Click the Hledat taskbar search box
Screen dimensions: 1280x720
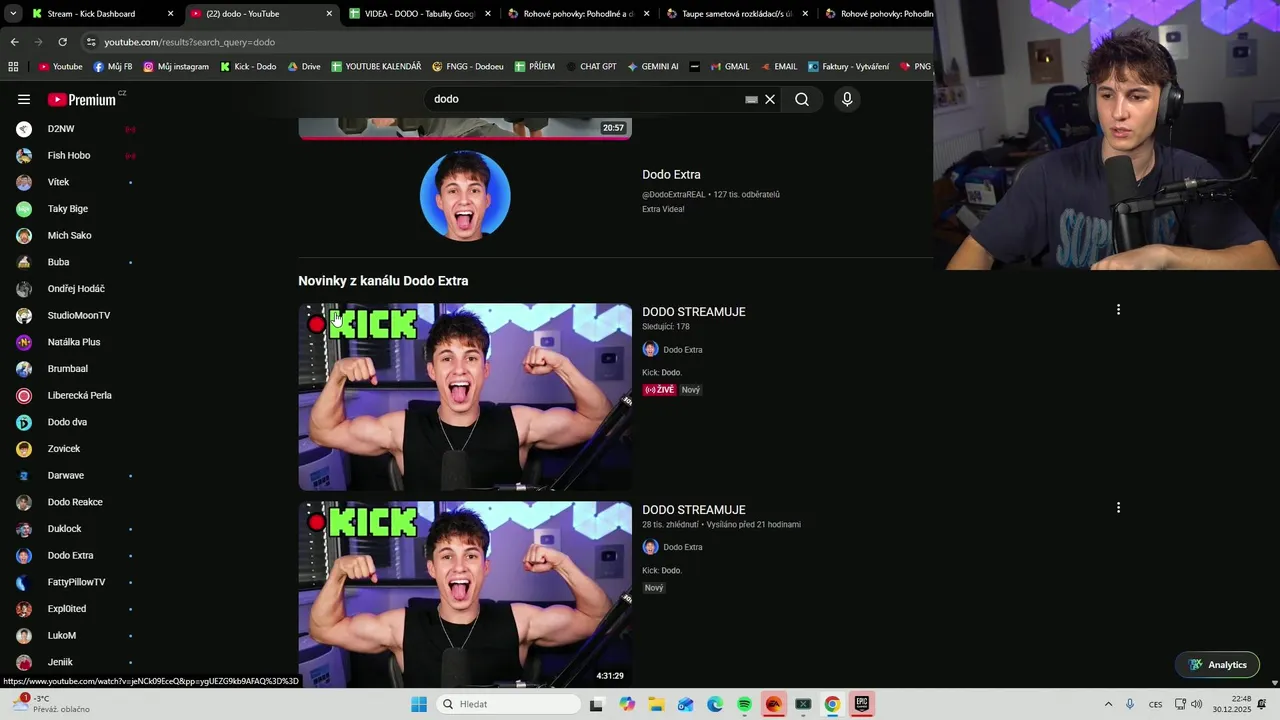coord(509,704)
